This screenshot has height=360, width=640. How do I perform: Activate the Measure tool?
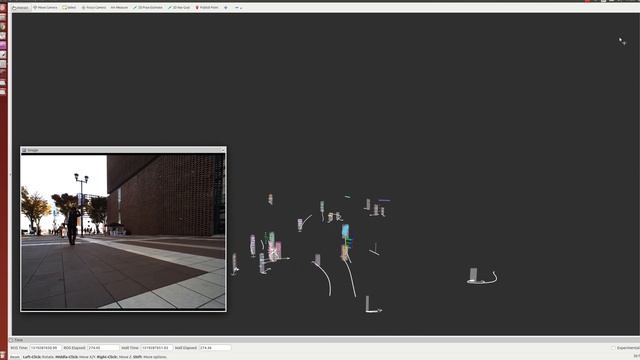click(119, 7)
